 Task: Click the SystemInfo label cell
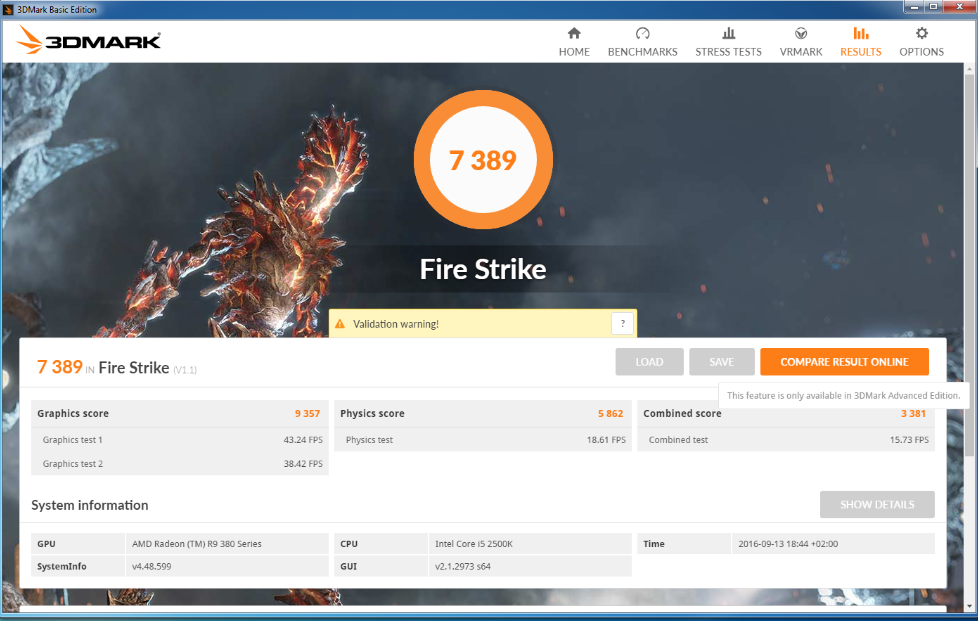tap(78, 566)
